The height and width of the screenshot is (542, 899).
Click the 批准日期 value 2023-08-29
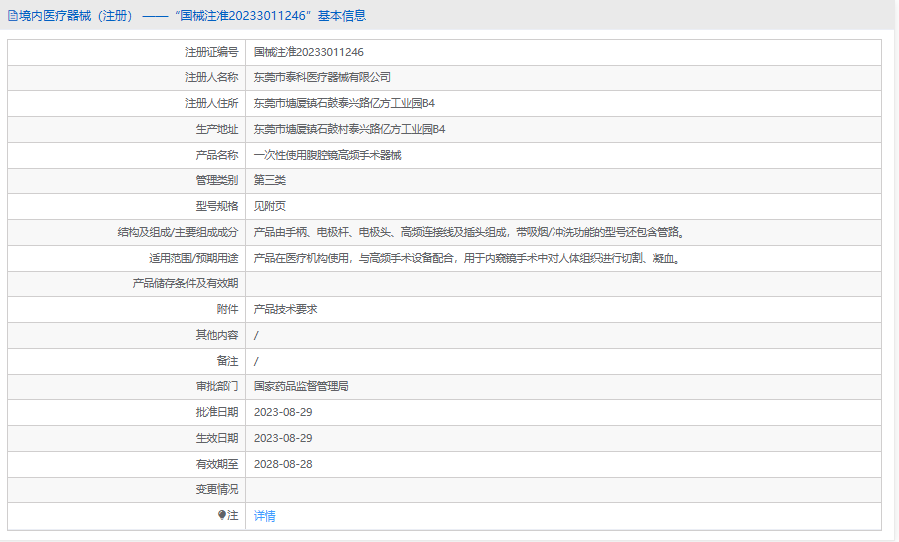(283, 412)
